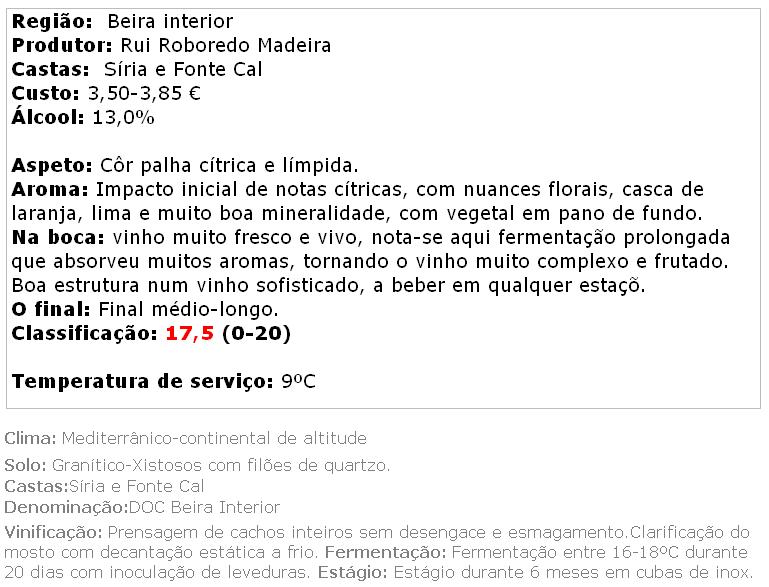
Task: Click the 'Vinificação:' grey label
Action: click(53, 532)
